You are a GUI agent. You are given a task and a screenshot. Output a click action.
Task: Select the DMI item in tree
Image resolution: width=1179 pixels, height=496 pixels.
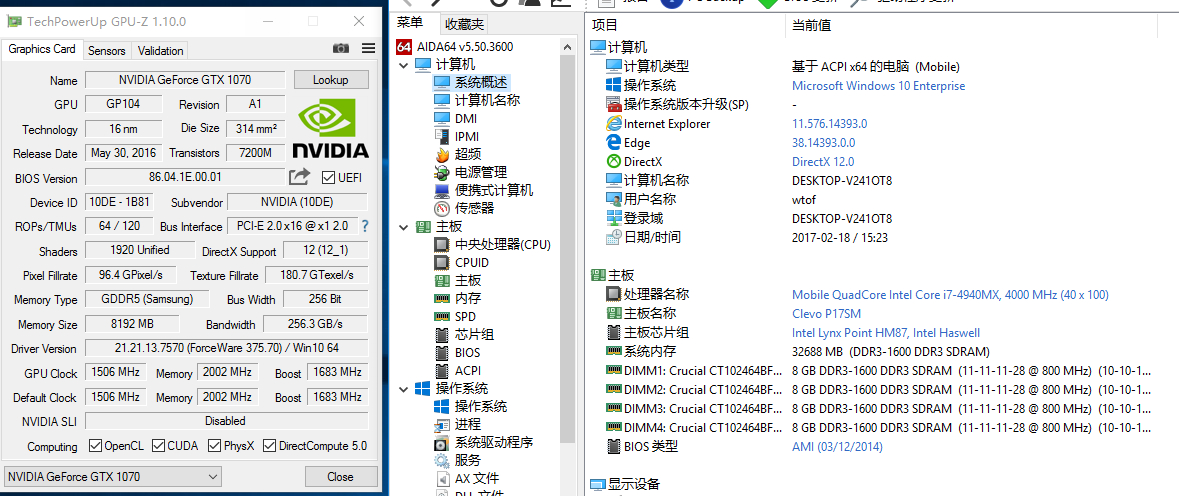(x=465, y=118)
